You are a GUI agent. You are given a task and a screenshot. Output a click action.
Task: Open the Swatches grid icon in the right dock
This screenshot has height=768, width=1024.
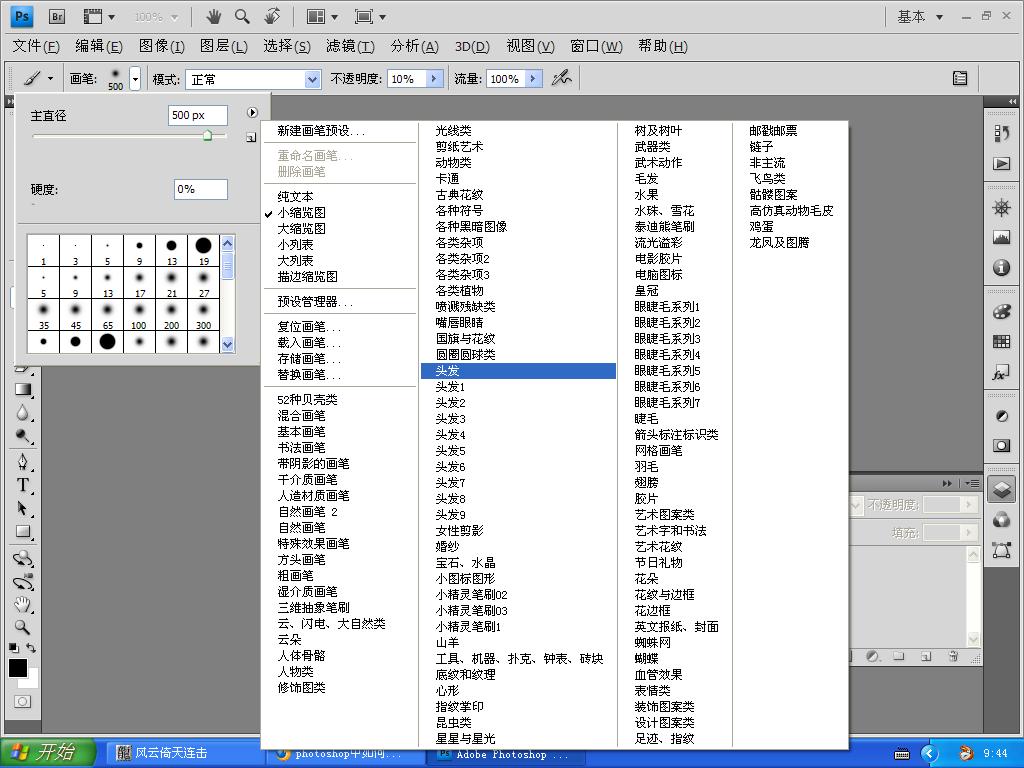1001,342
